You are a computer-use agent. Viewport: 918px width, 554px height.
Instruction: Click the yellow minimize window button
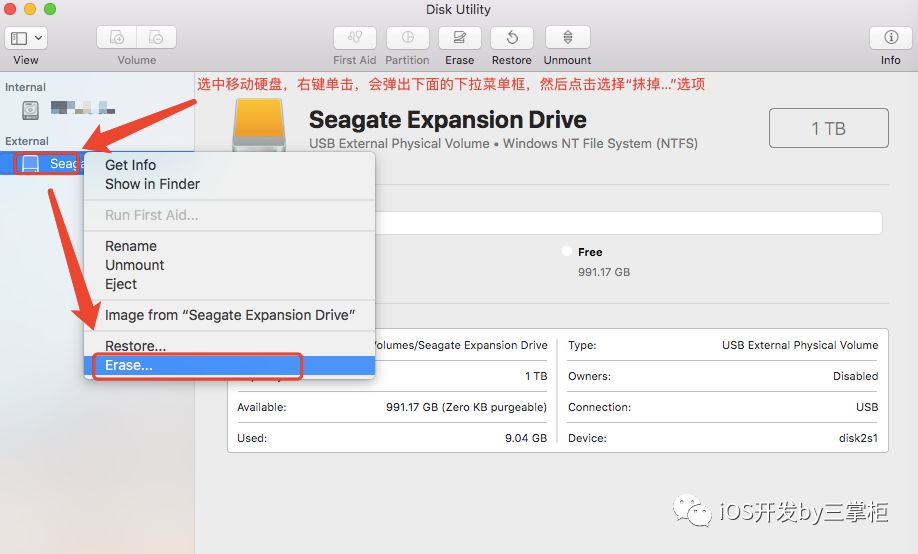[30, 9]
